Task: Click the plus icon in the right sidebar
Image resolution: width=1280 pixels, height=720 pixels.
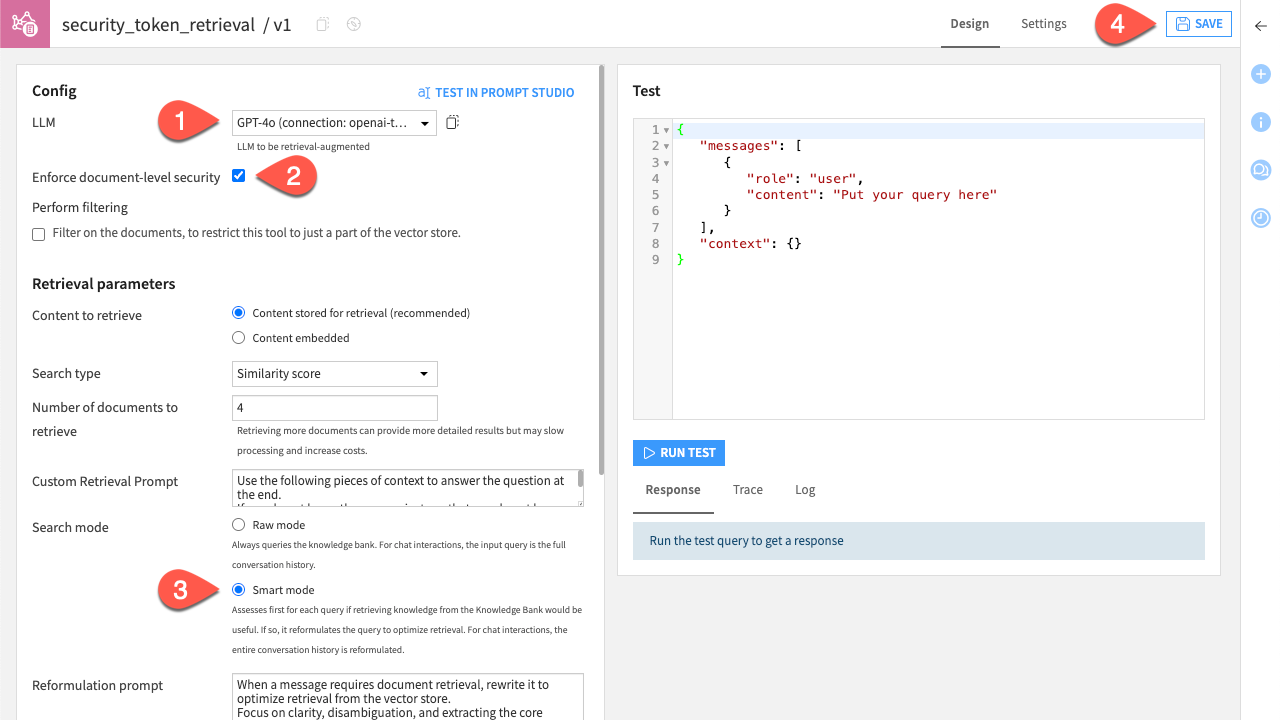Action: click(x=1260, y=73)
